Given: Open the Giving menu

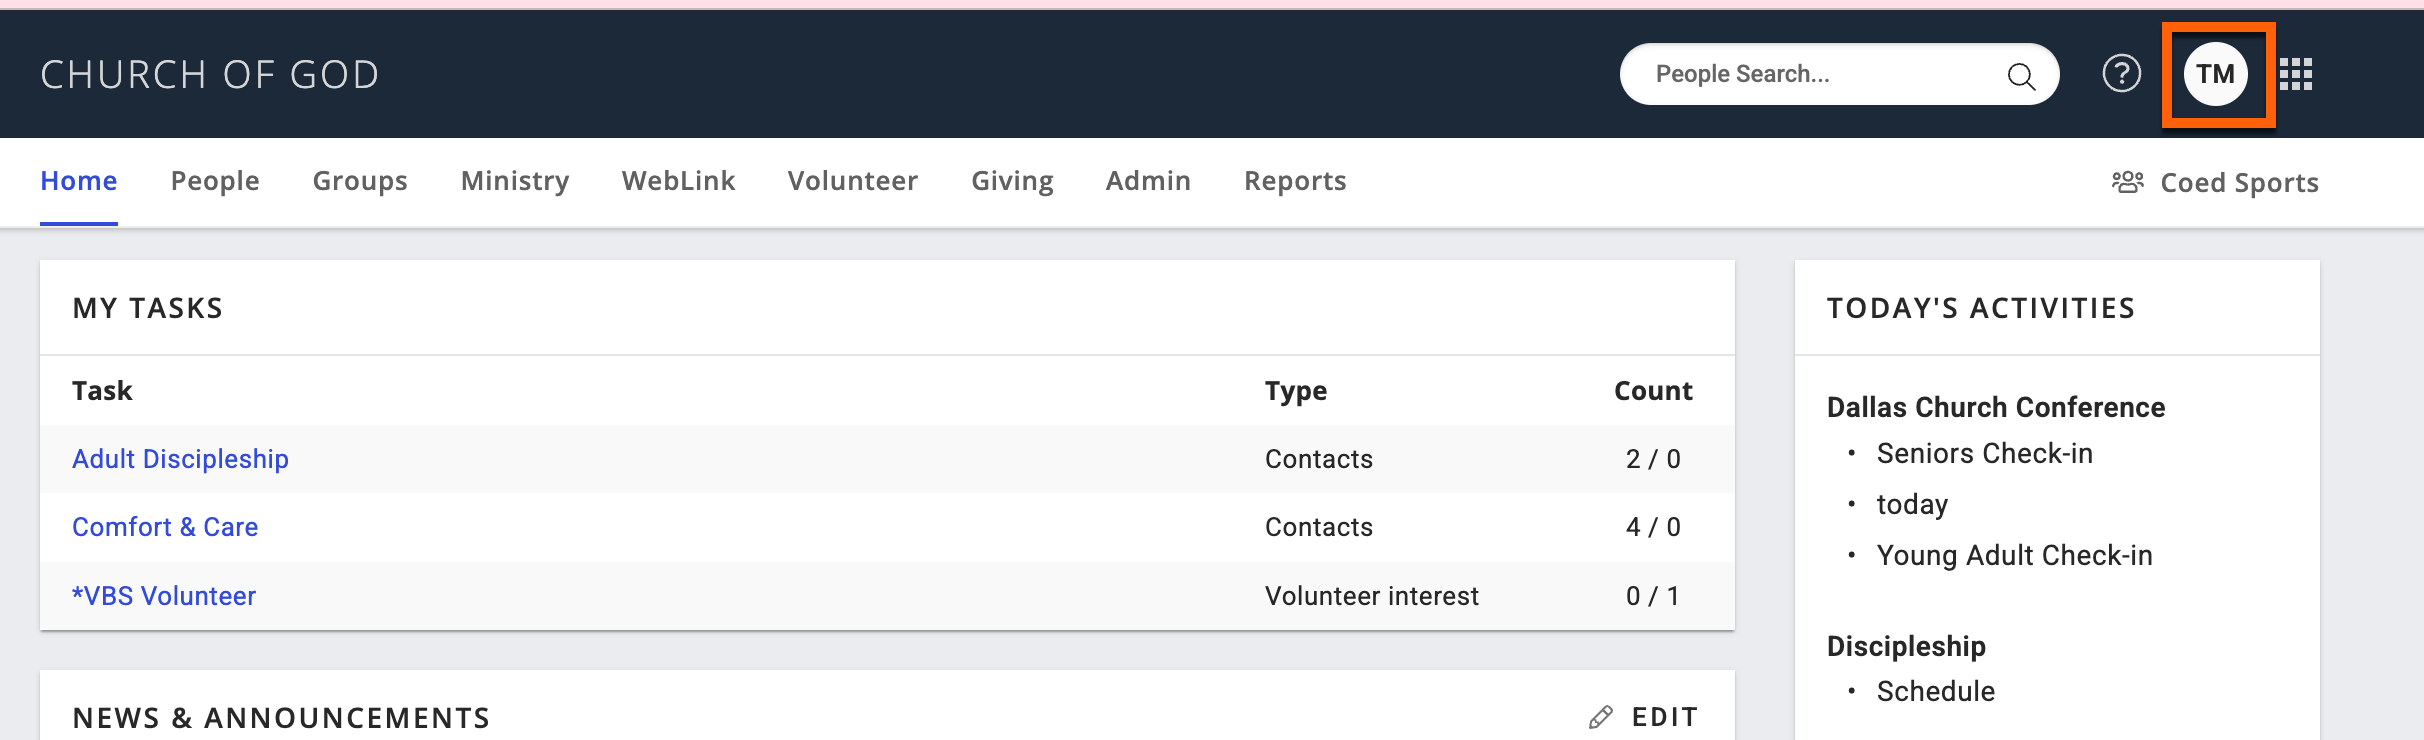Looking at the screenshot, I should point(1012,181).
